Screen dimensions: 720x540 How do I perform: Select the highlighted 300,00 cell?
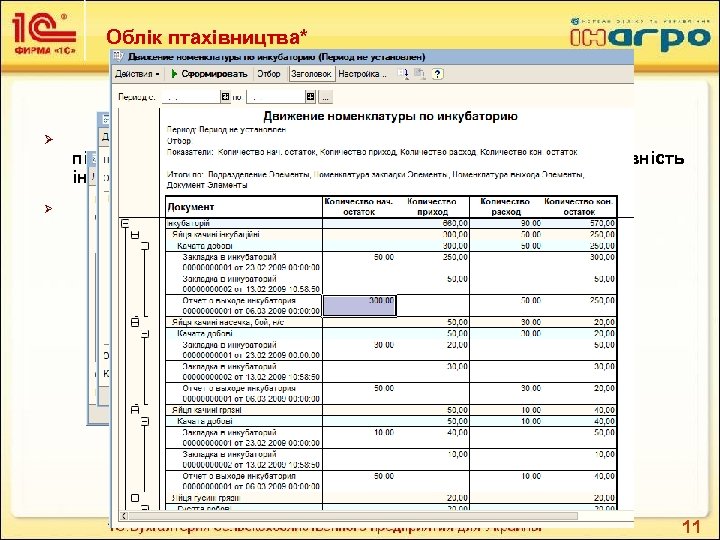[x=360, y=305]
